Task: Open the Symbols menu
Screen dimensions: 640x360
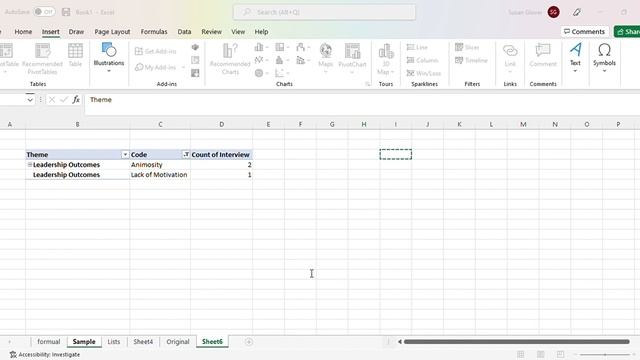Action: click(604, 58)
